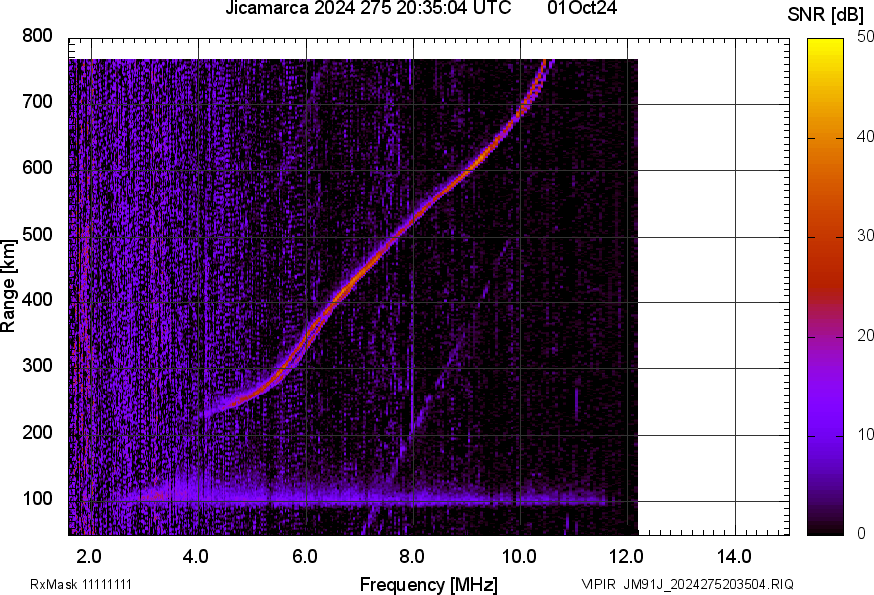This screenshot has width=874, height=595.
Task: Click the range tick label '800'
Action: (37, 36)
